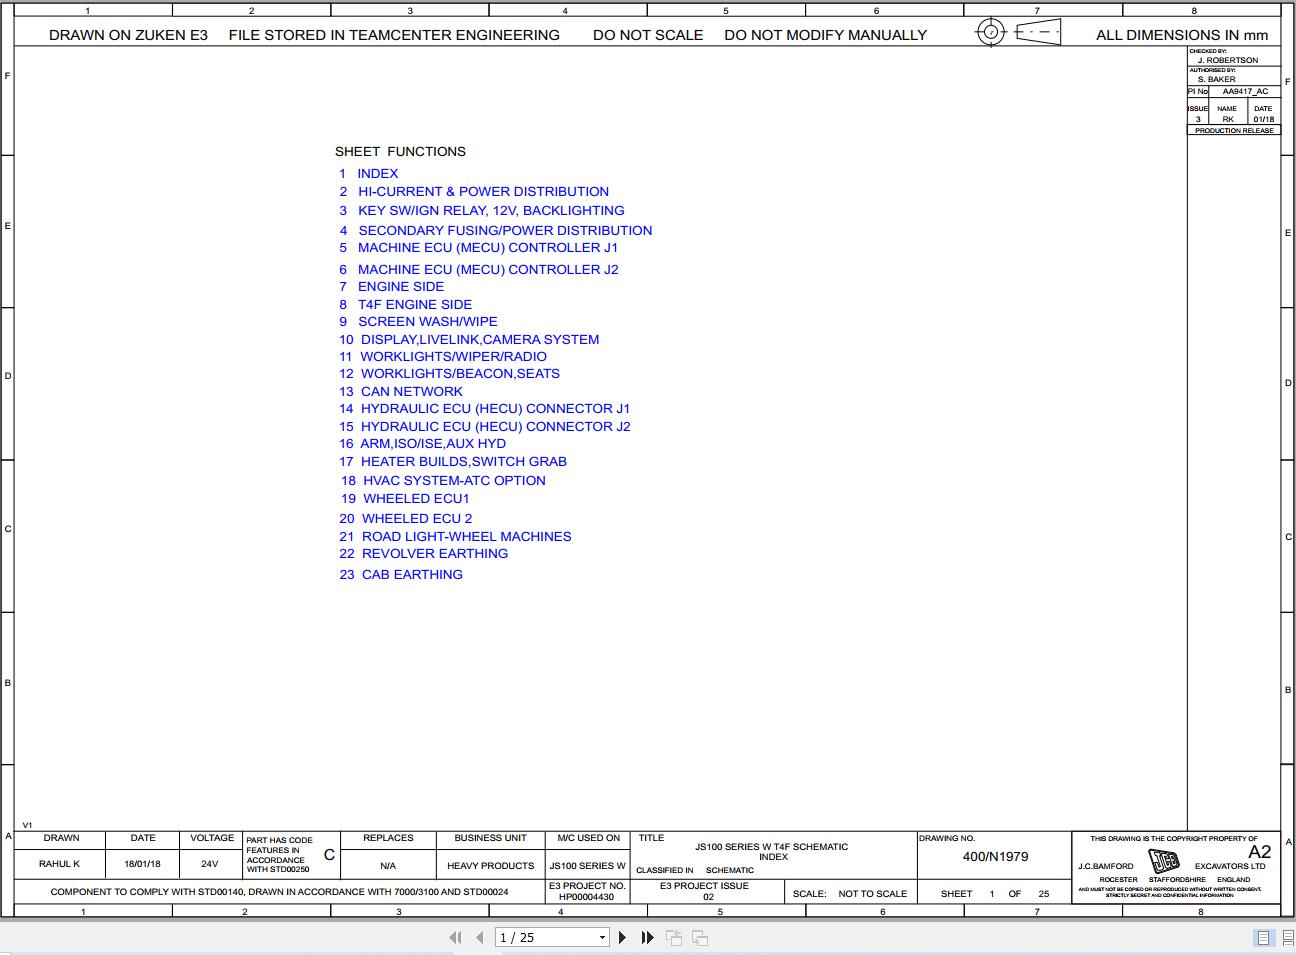Click the 'JS100 SERIES W' machine cell
The image size is (1296, 955).
(587, 865)
